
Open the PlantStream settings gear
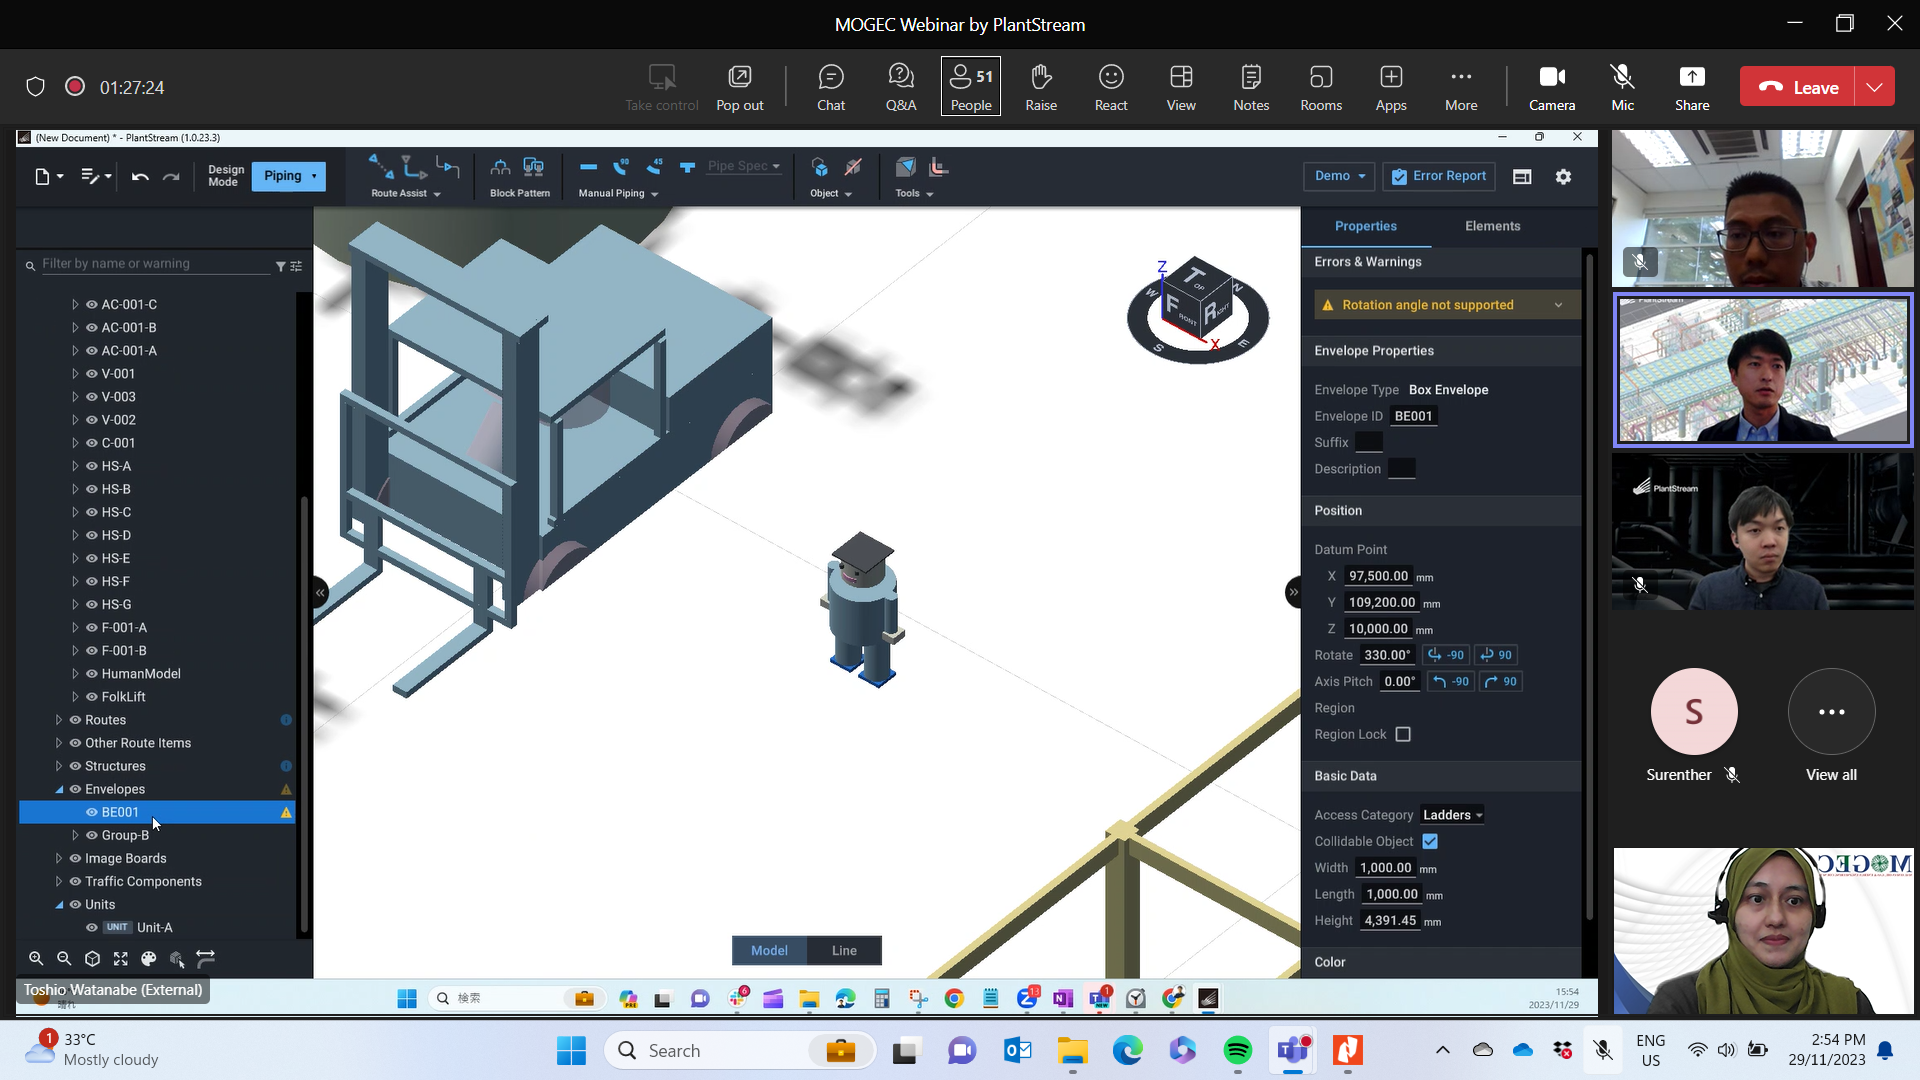click(1563, 177)
